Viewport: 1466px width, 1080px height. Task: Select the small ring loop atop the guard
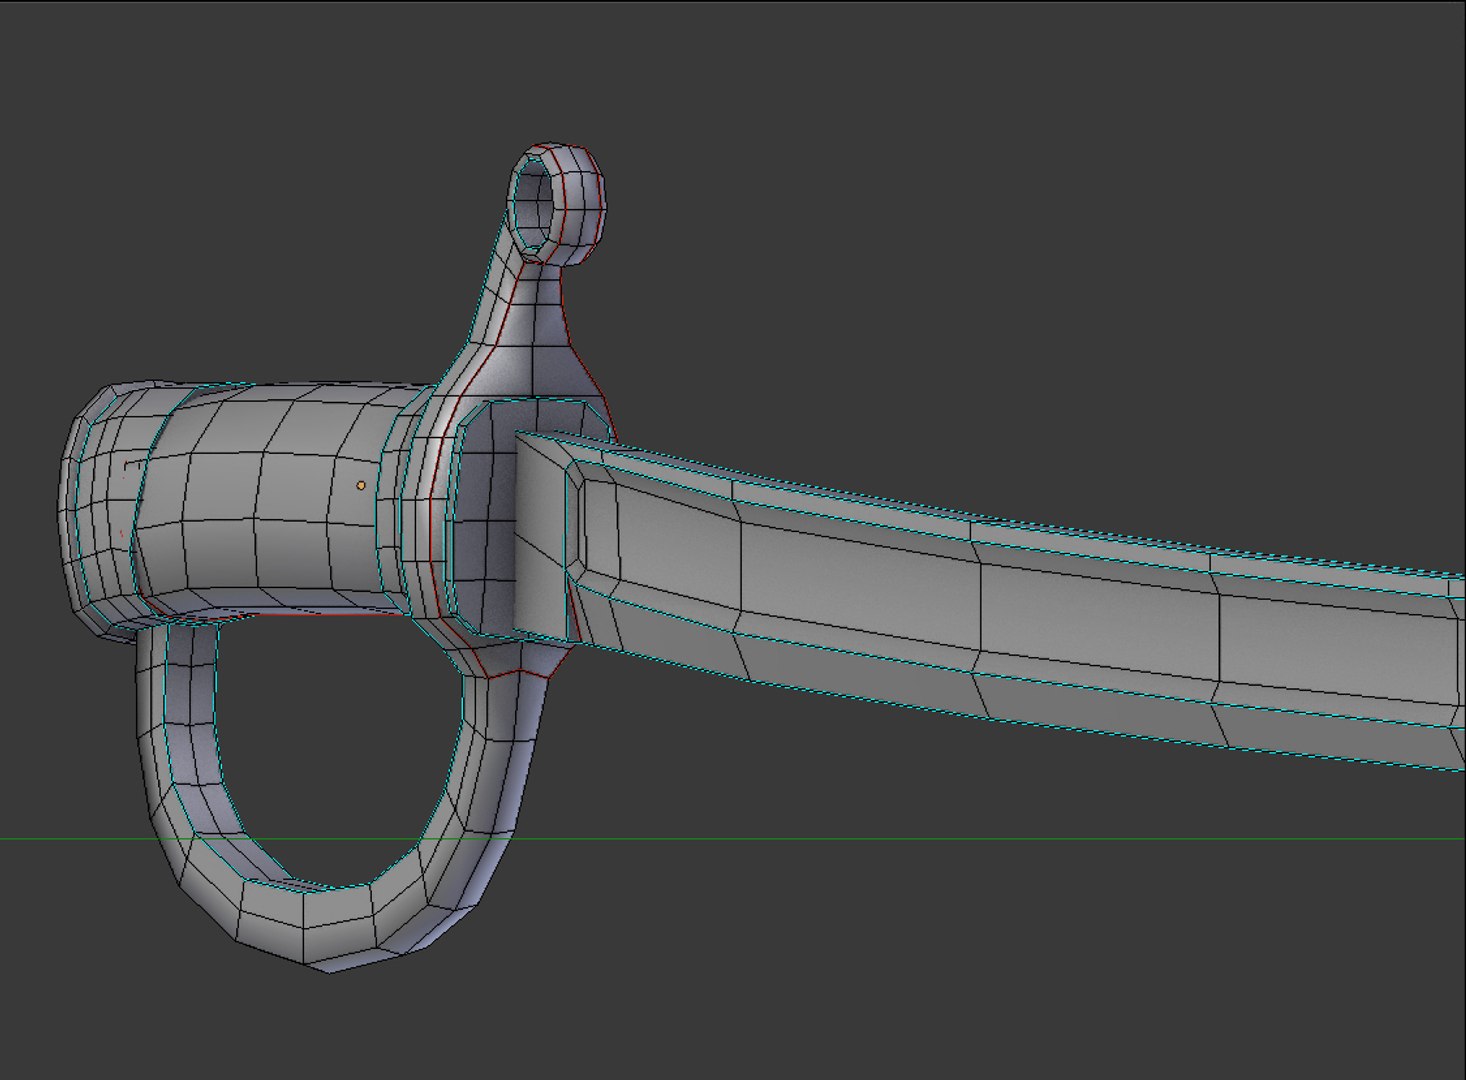[556, 205]
